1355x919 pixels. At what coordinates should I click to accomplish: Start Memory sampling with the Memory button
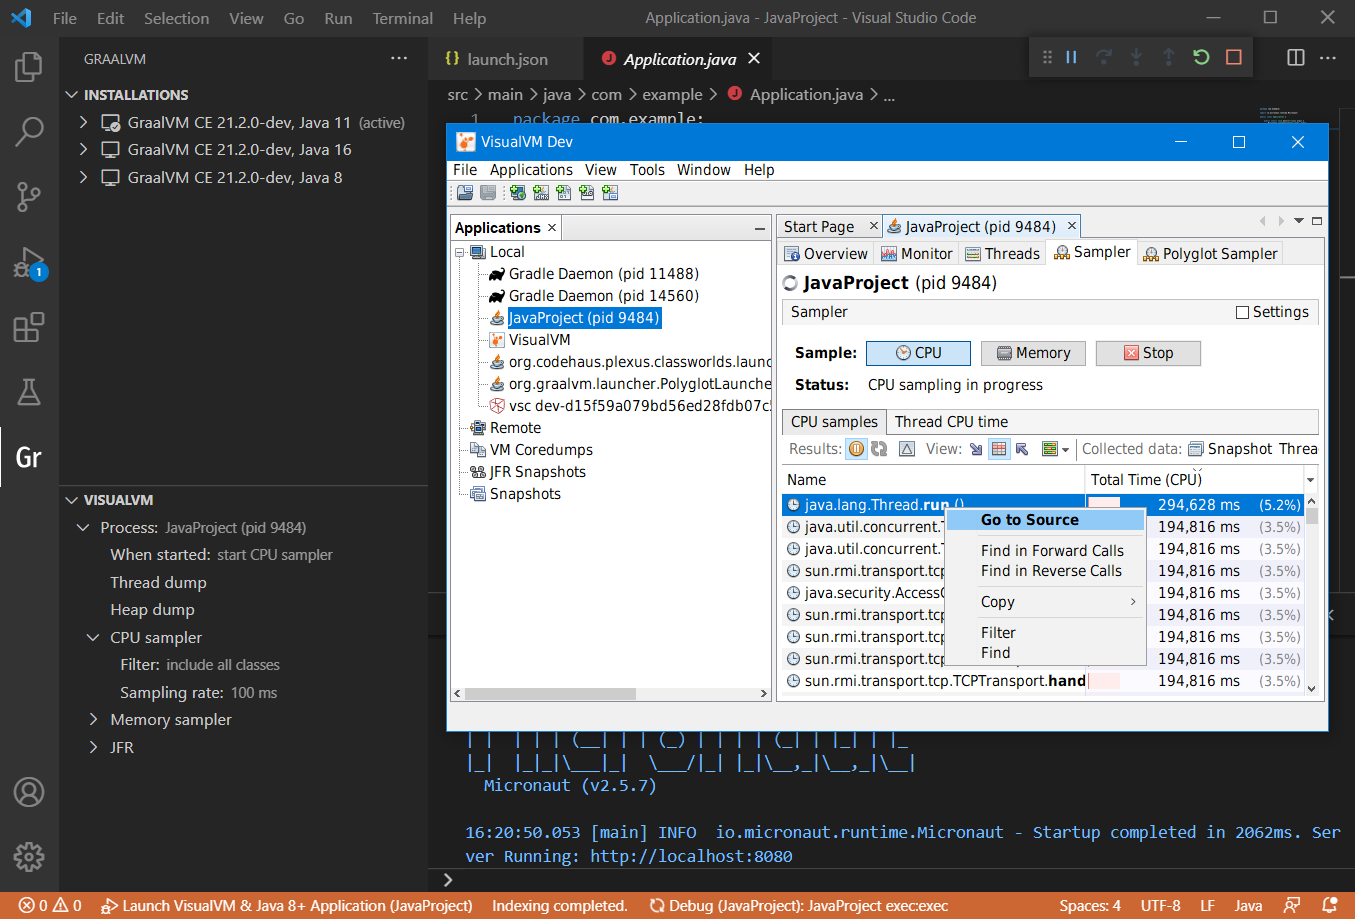[1033, 352]
